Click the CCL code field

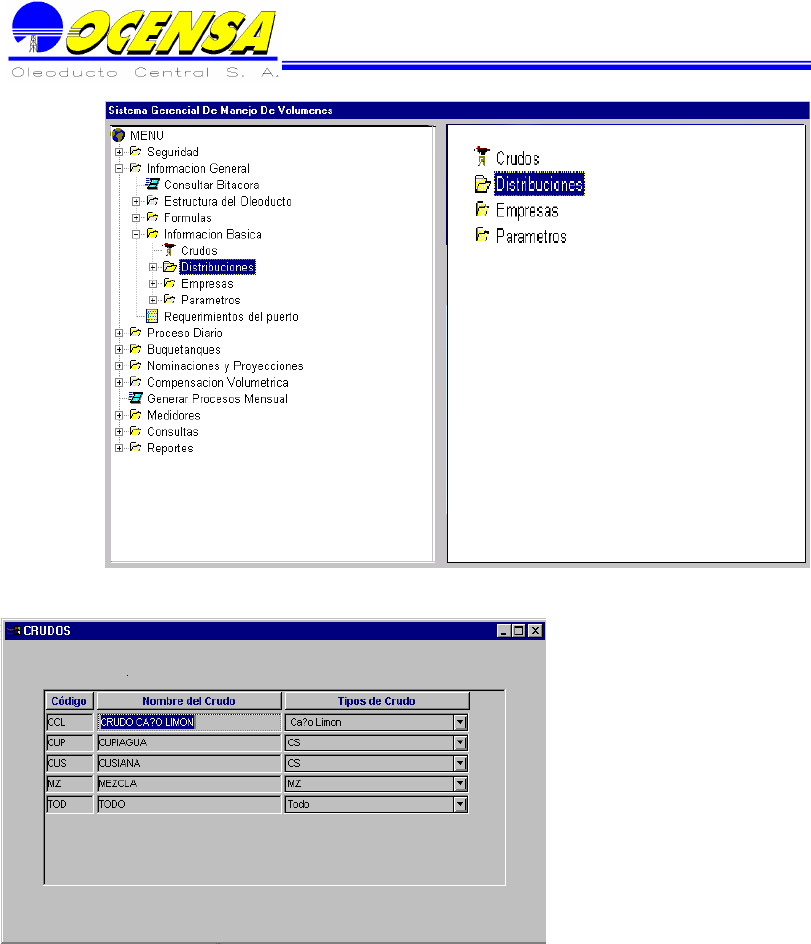point(69,722)
